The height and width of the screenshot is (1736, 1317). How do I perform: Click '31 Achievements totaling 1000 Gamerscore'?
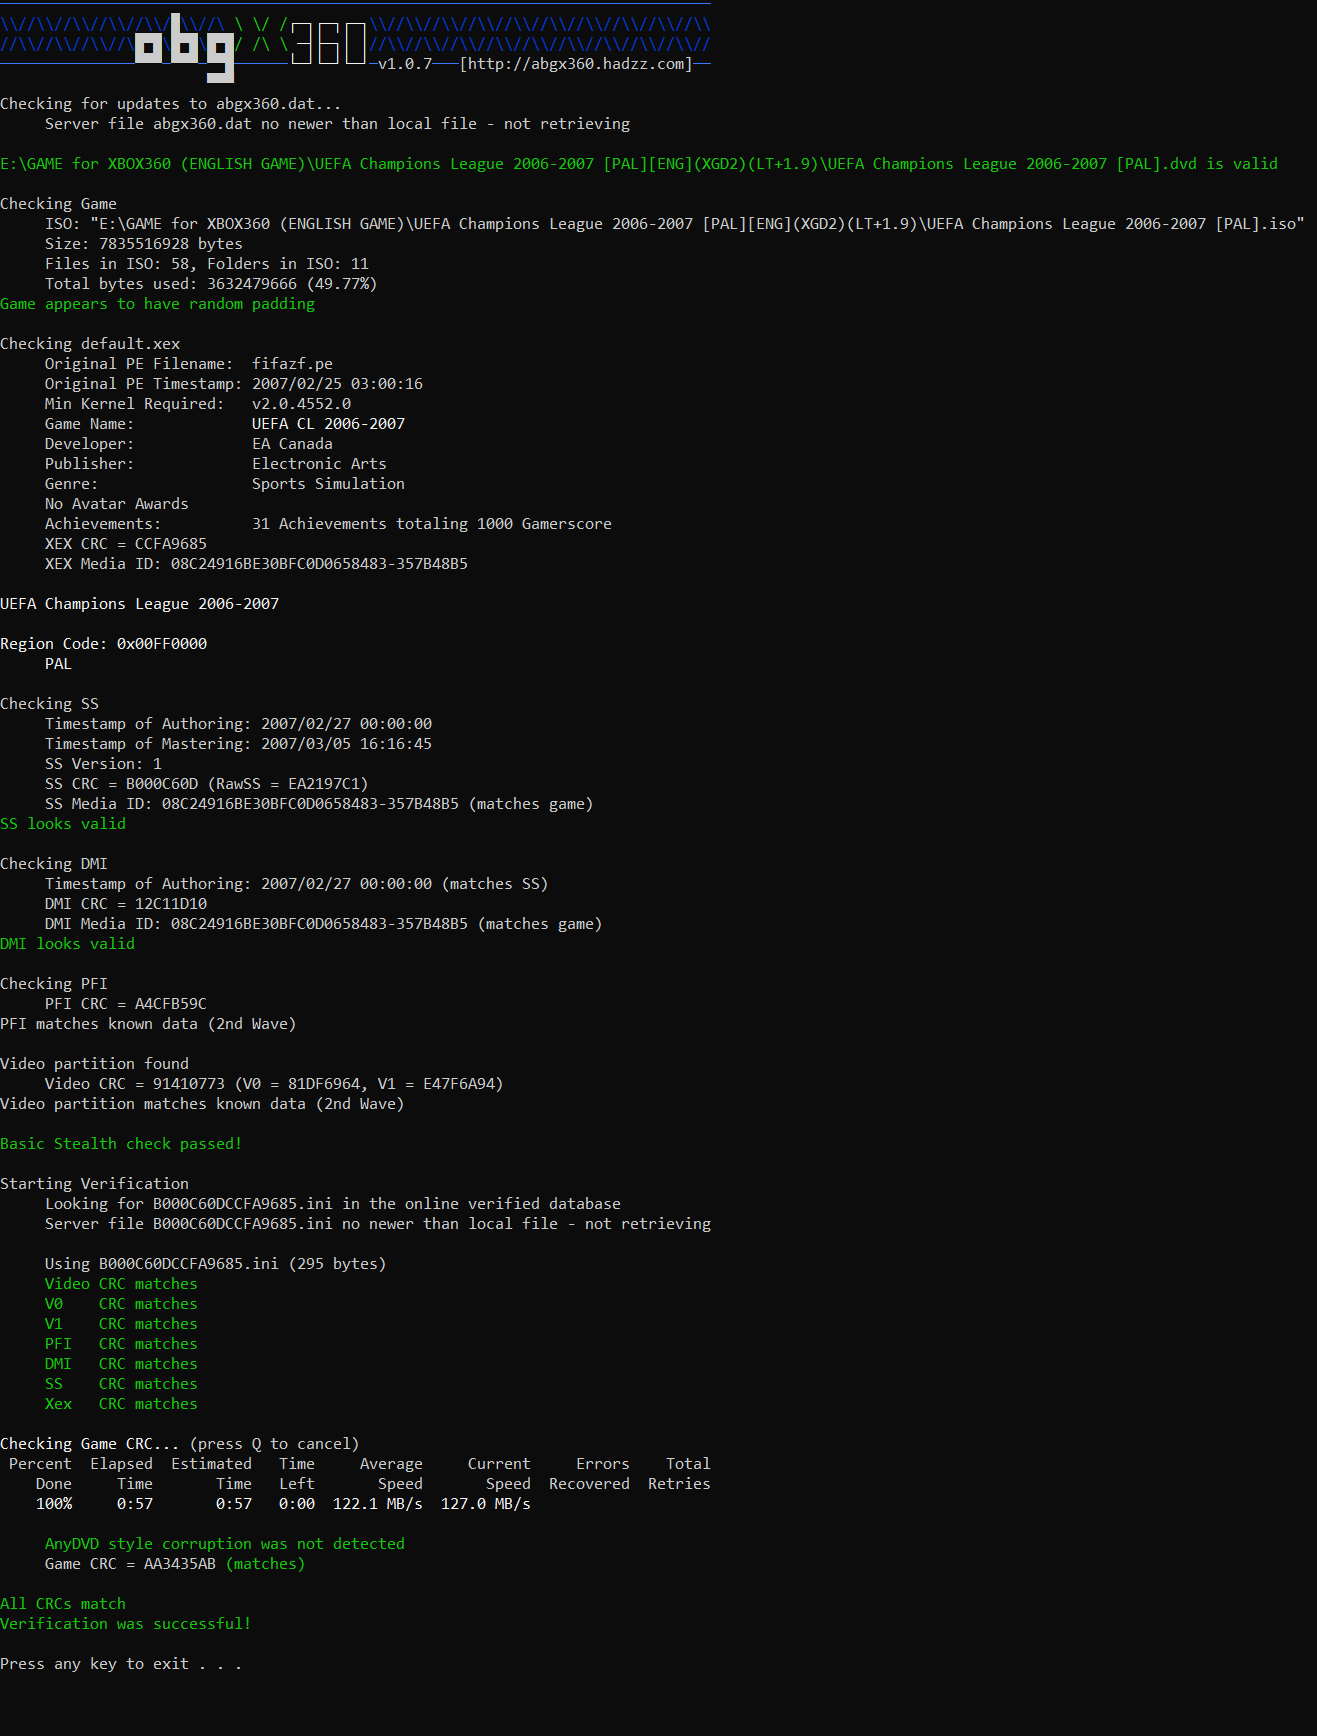click(432, 524)
